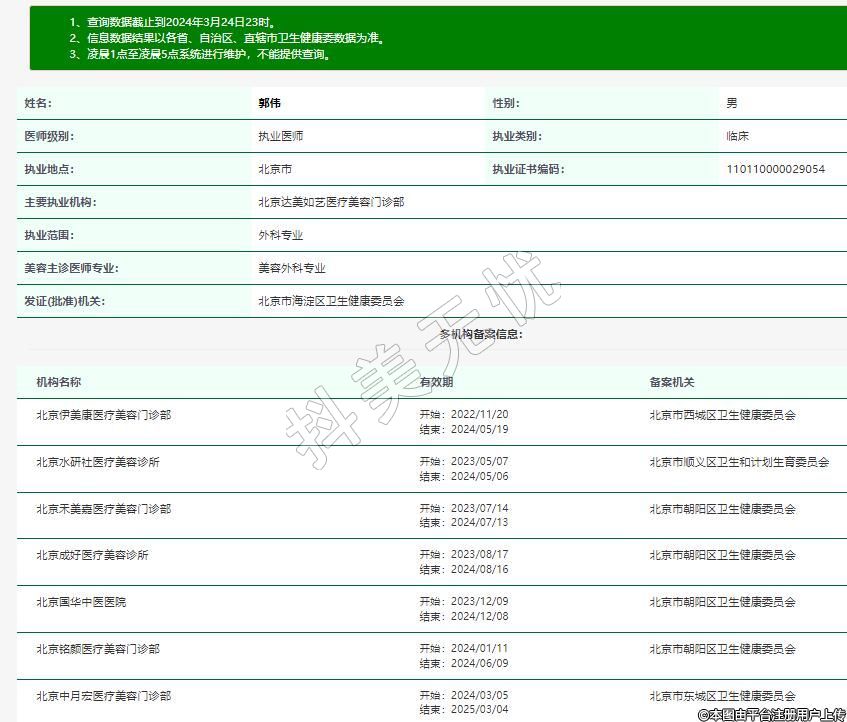Select 北京伊美康医疗美容门诊部 institution row
This screenshot has height=722, width=847.
click(x=103, y=415)
